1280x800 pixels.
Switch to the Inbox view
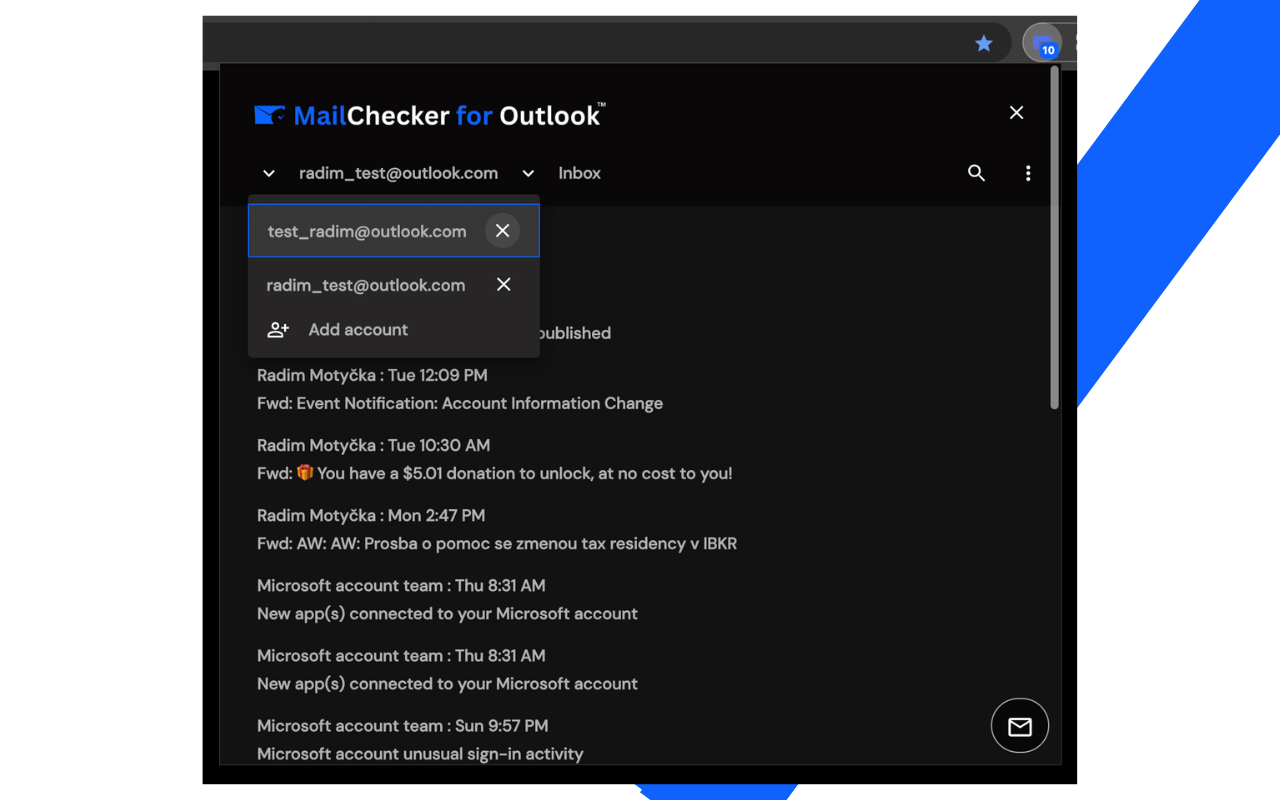pyautogui.click(x=579, y=173)
